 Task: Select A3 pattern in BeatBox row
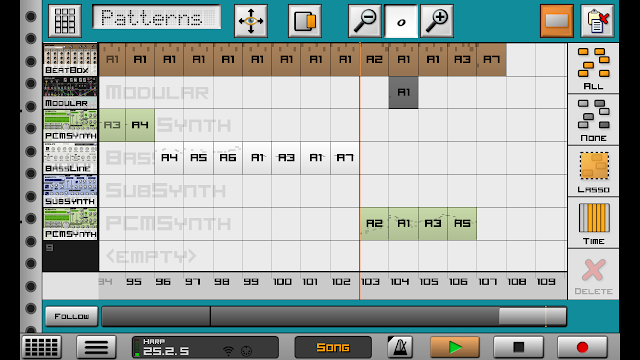pyautogui.click(x=462, y=60)
